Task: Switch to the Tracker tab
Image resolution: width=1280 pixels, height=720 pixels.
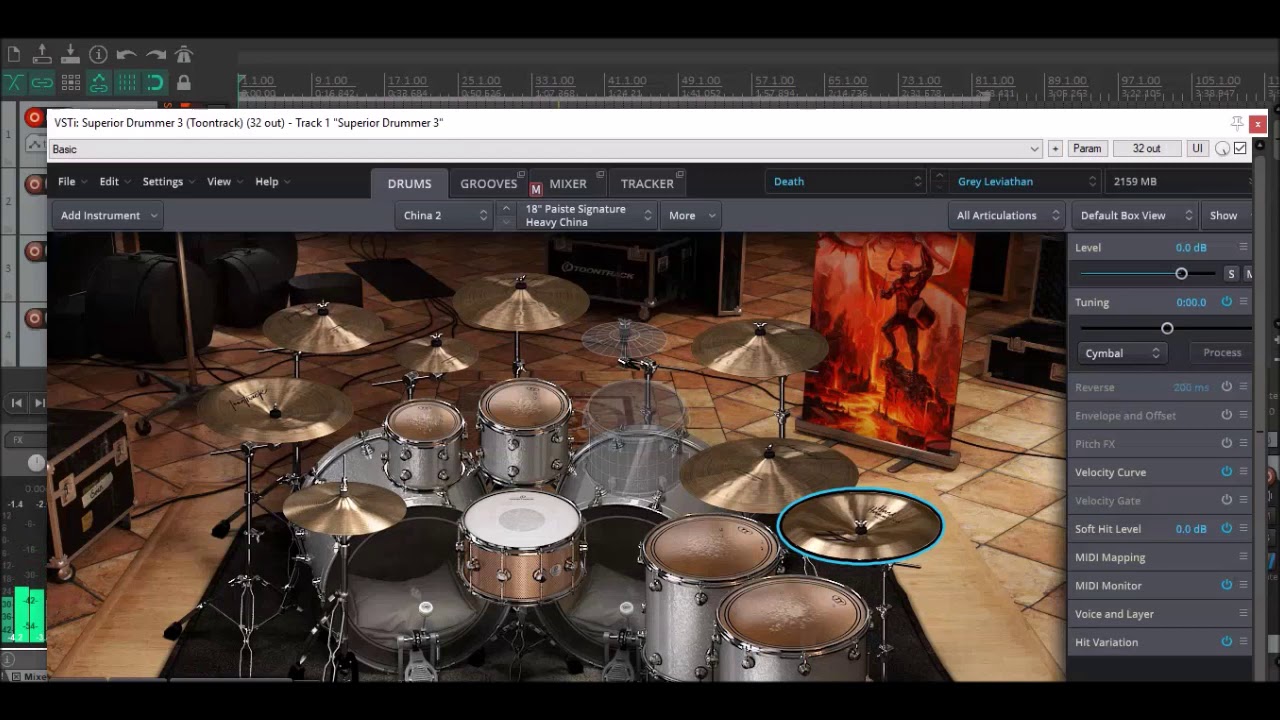Action: 647,184
